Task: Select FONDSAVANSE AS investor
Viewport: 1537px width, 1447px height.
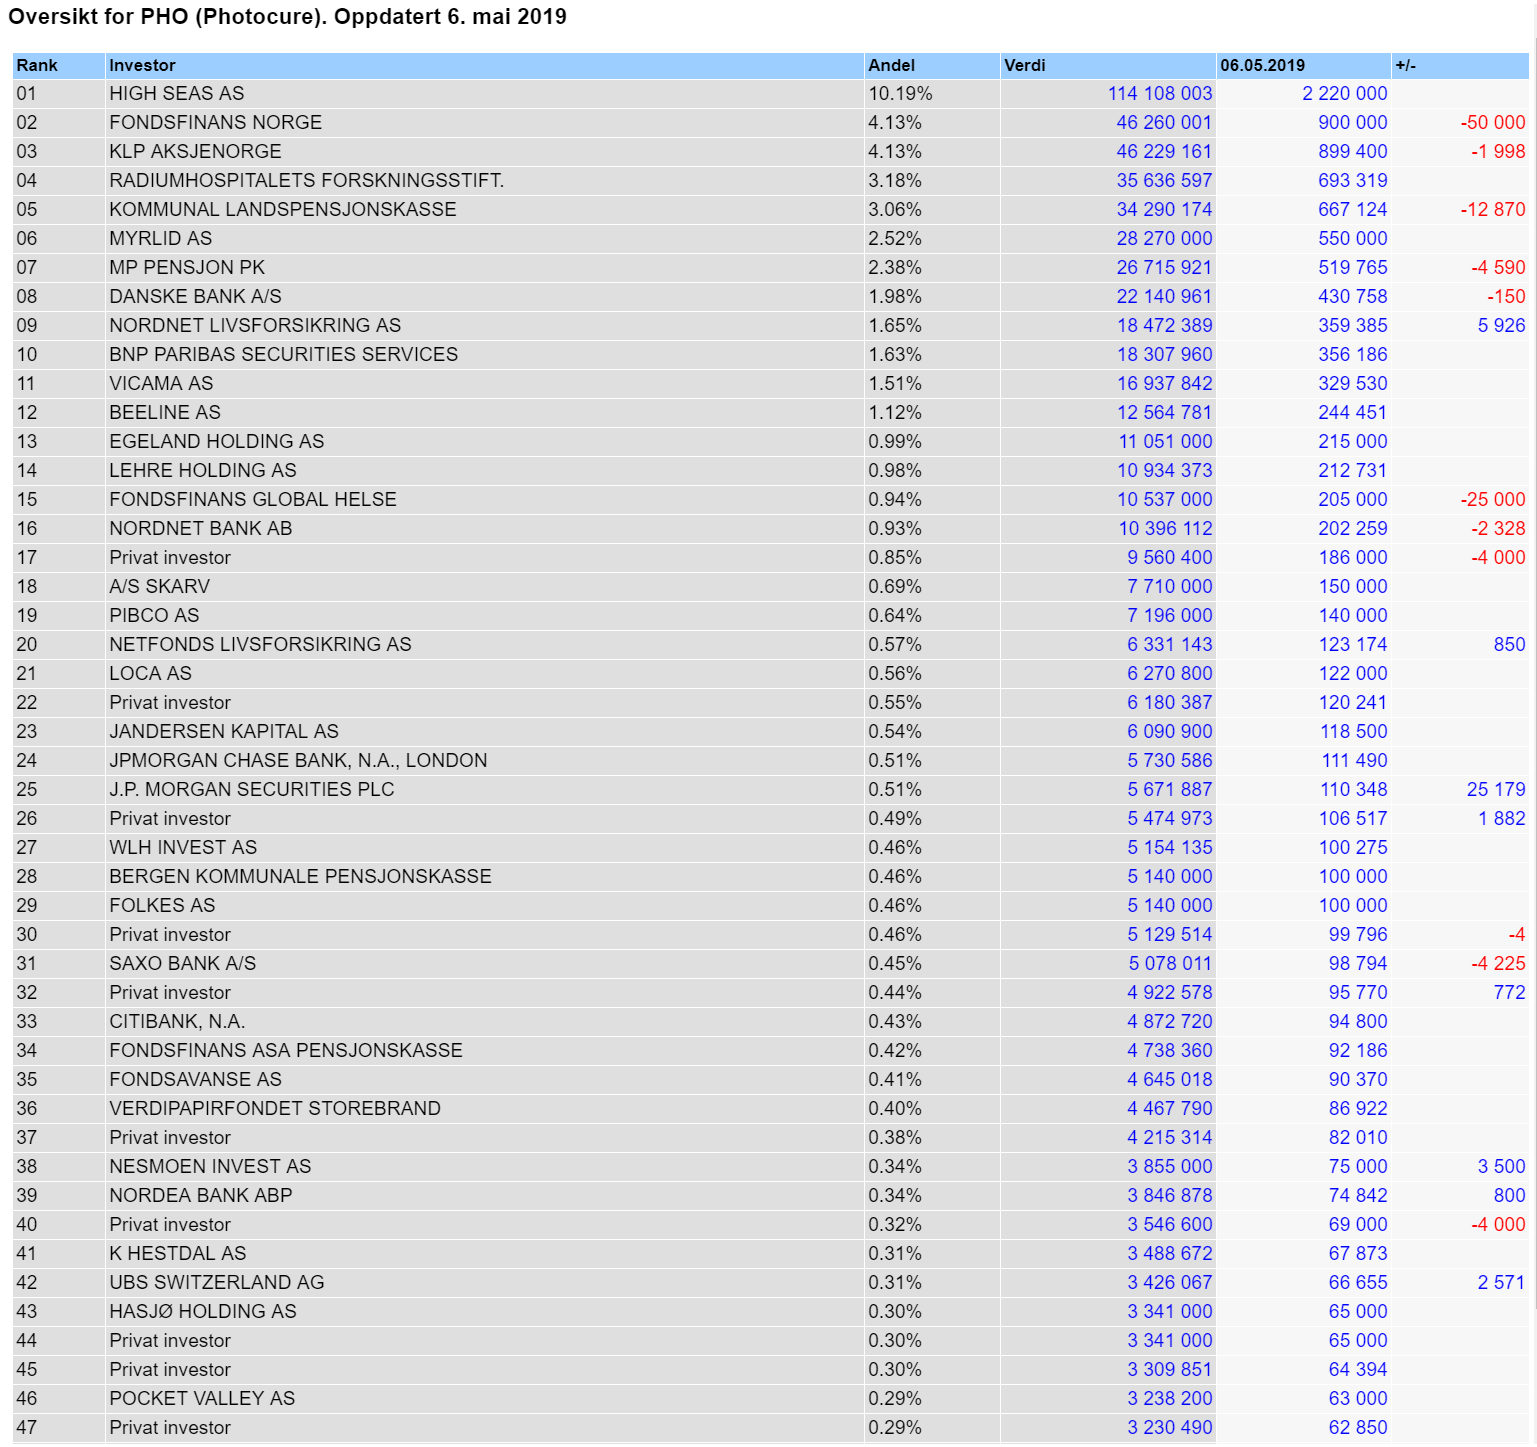Action: (x=195, y=1079)
